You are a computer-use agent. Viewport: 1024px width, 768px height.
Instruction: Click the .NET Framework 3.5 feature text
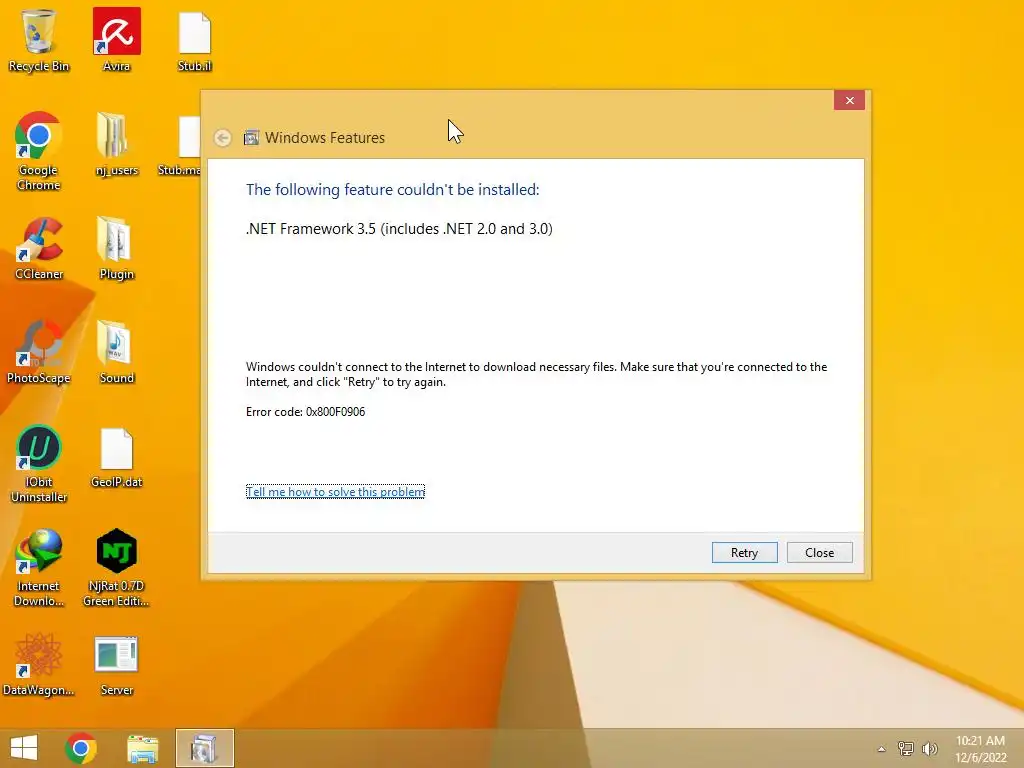[399, 229]
